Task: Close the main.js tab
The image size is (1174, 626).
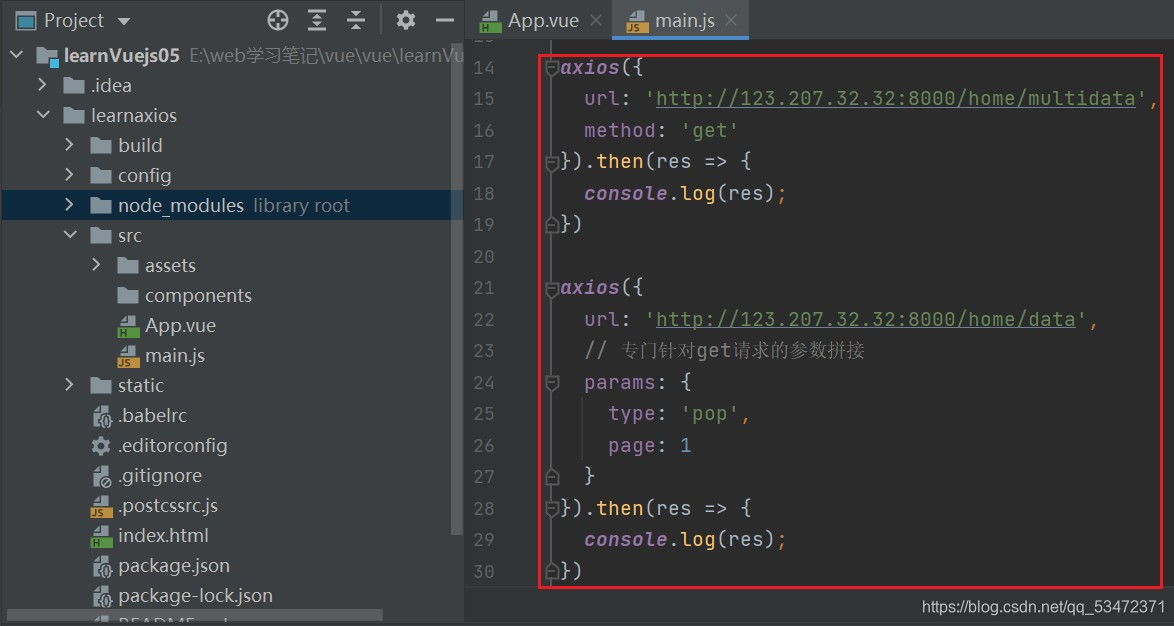Action: (x=732, y=20)
